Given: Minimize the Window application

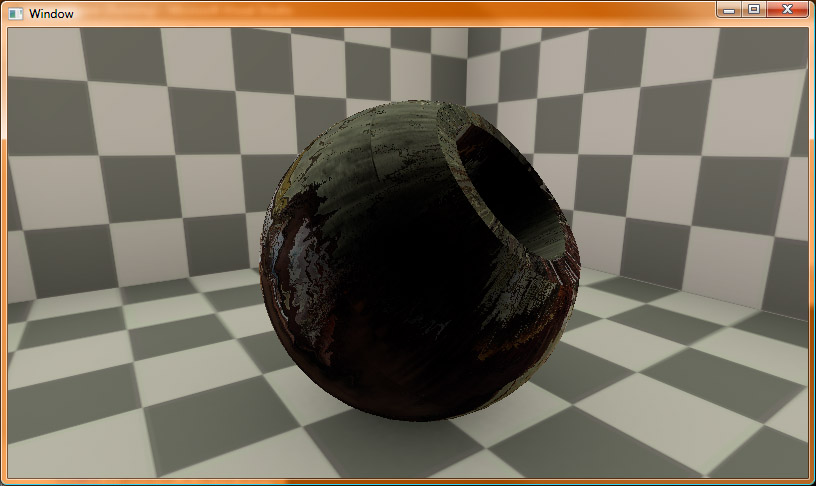Looking at the screenshot, I should click(x=729, y=10).
